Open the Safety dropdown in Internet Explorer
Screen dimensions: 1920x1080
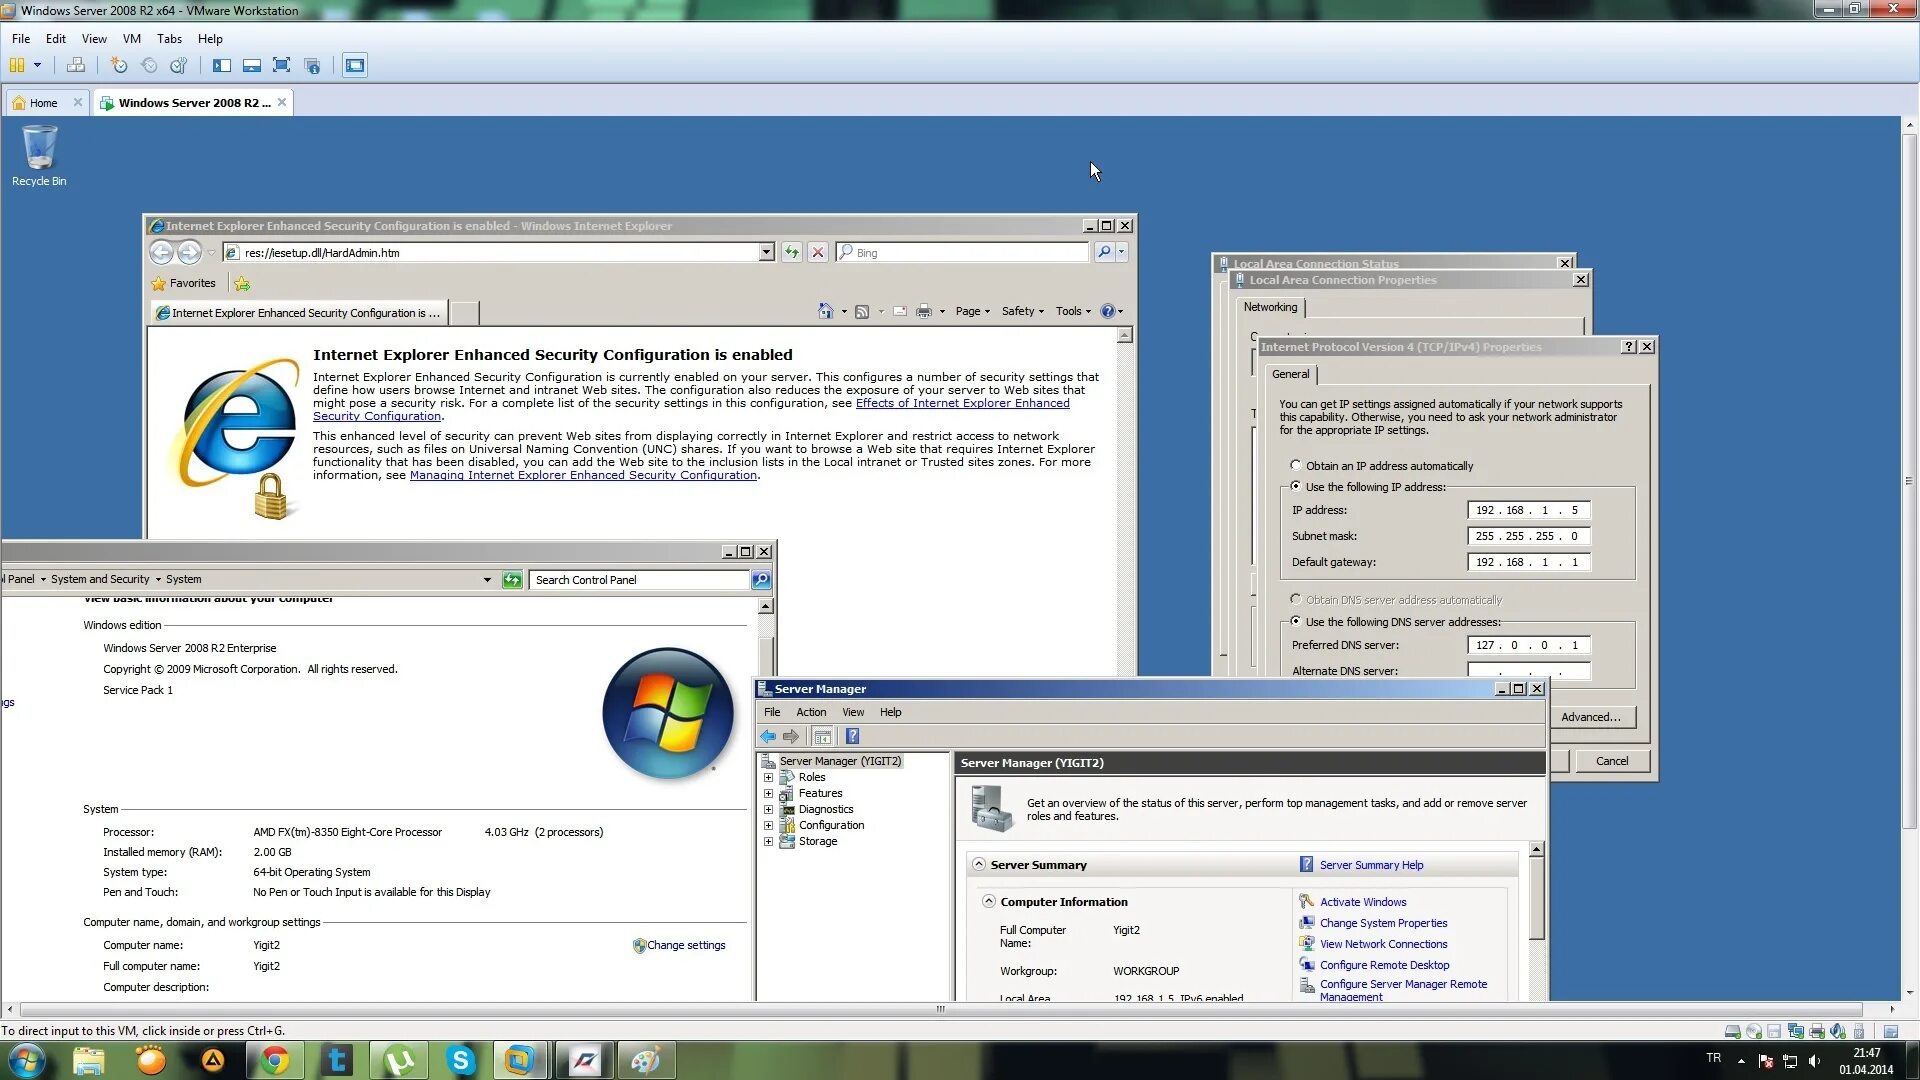point(1022,311)
